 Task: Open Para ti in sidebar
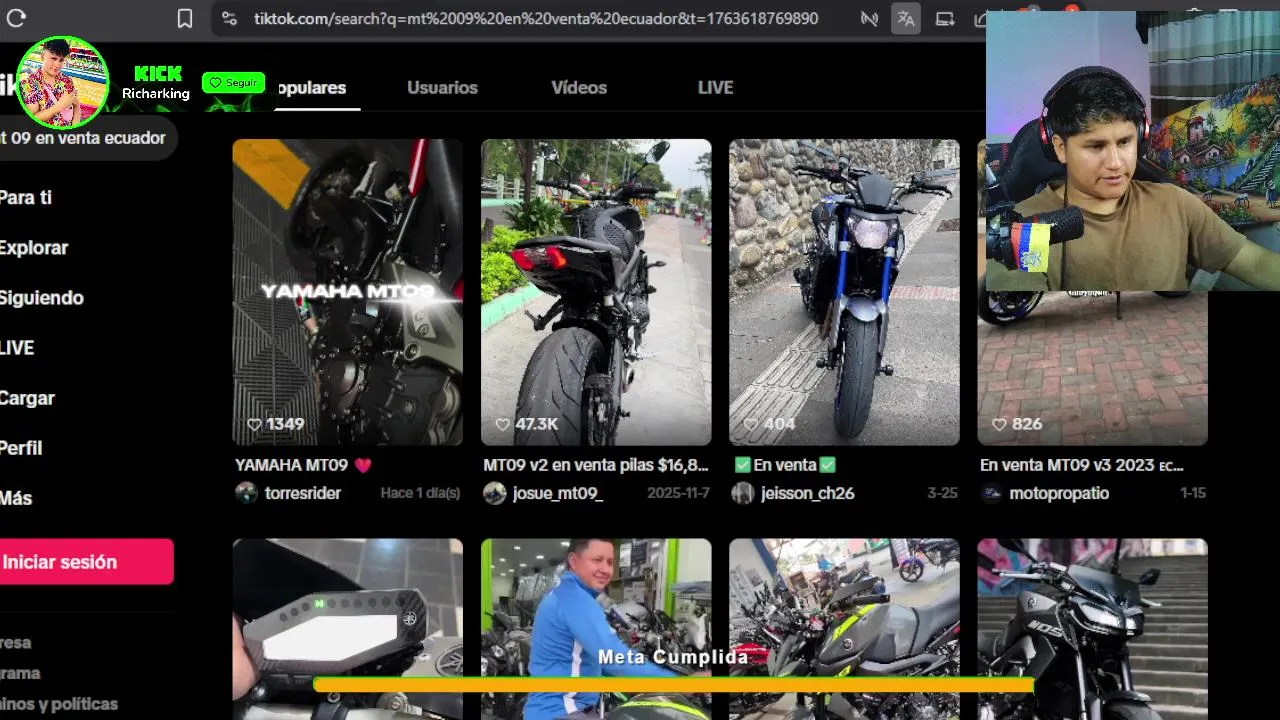(x=26, y=197)
